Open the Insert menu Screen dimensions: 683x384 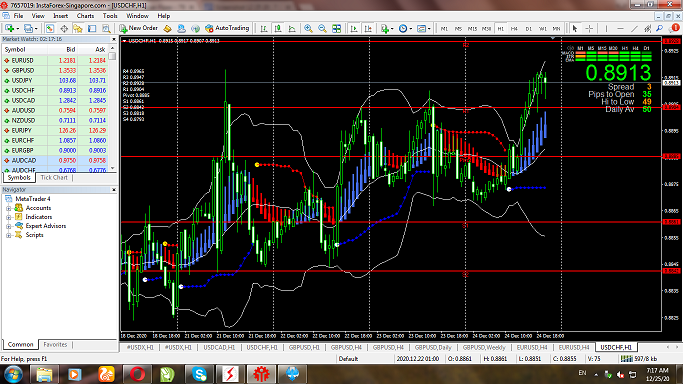(x=61, y=16)
